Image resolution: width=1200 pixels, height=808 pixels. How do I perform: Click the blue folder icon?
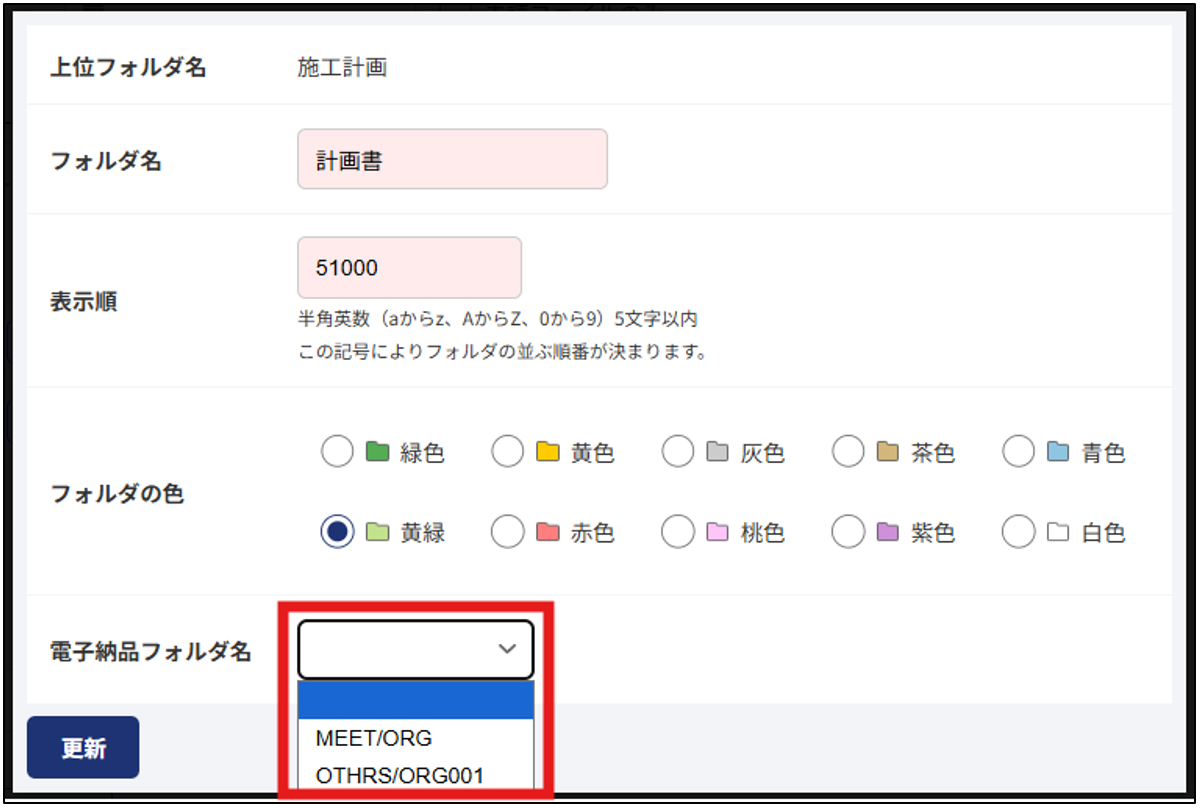tap(1058, 452)
